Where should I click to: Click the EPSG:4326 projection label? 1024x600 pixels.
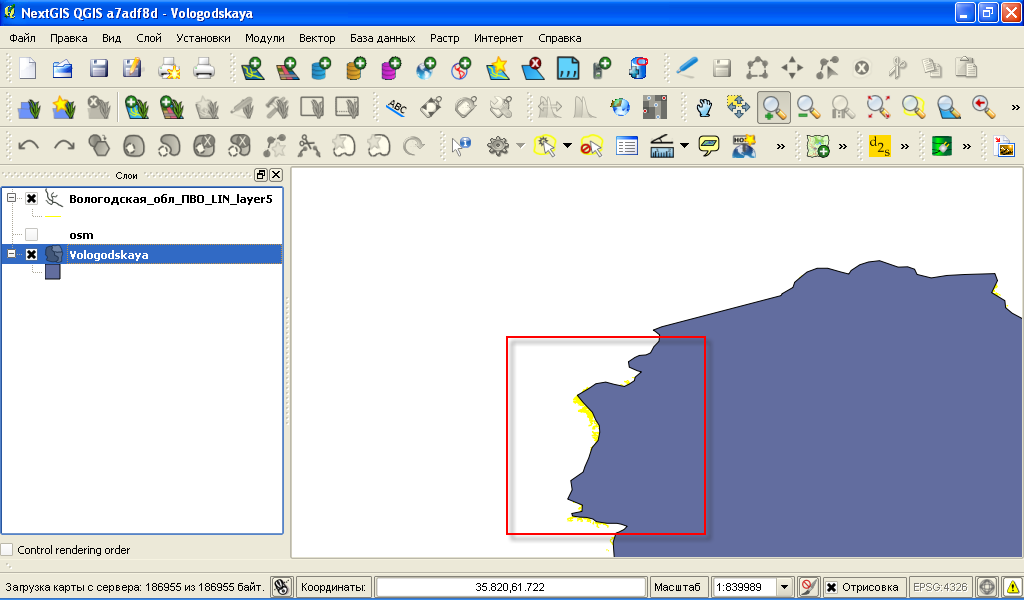tap(940, 587)
